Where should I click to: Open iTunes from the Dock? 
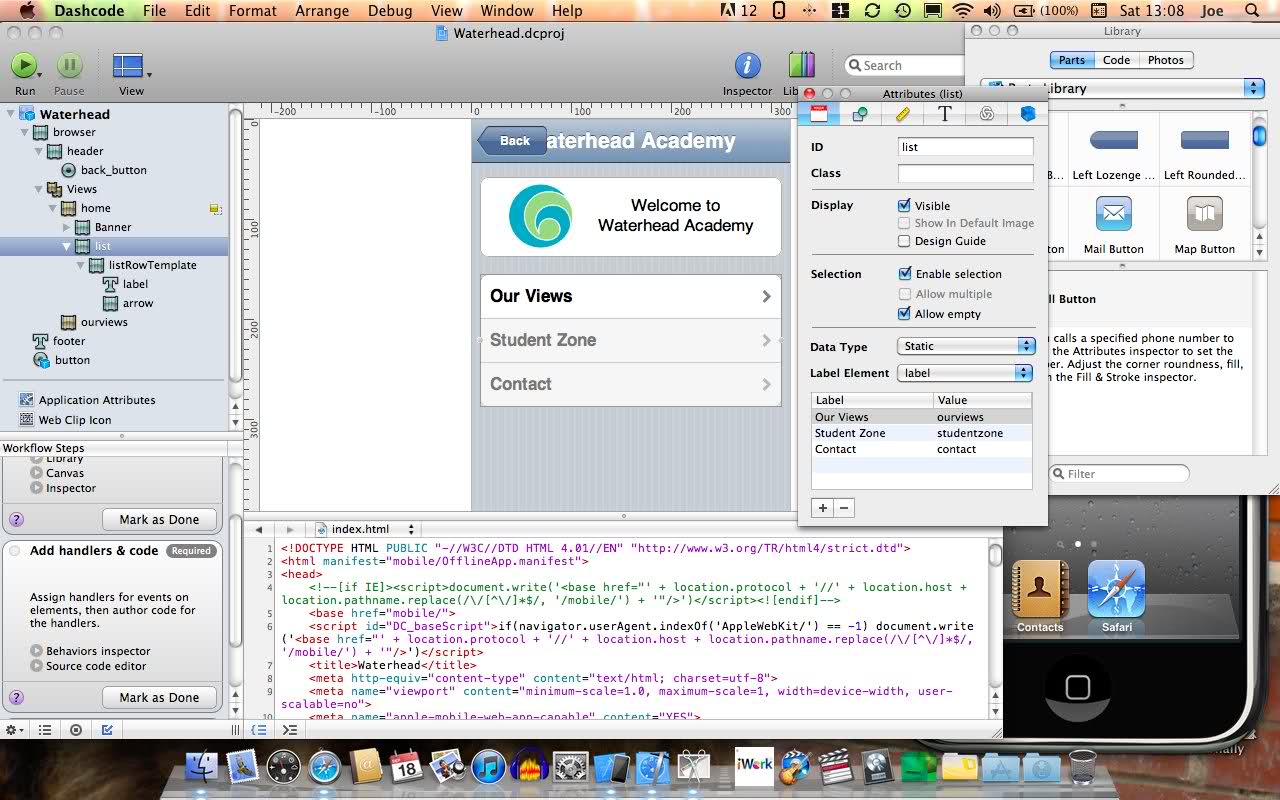tap(489, 768)
